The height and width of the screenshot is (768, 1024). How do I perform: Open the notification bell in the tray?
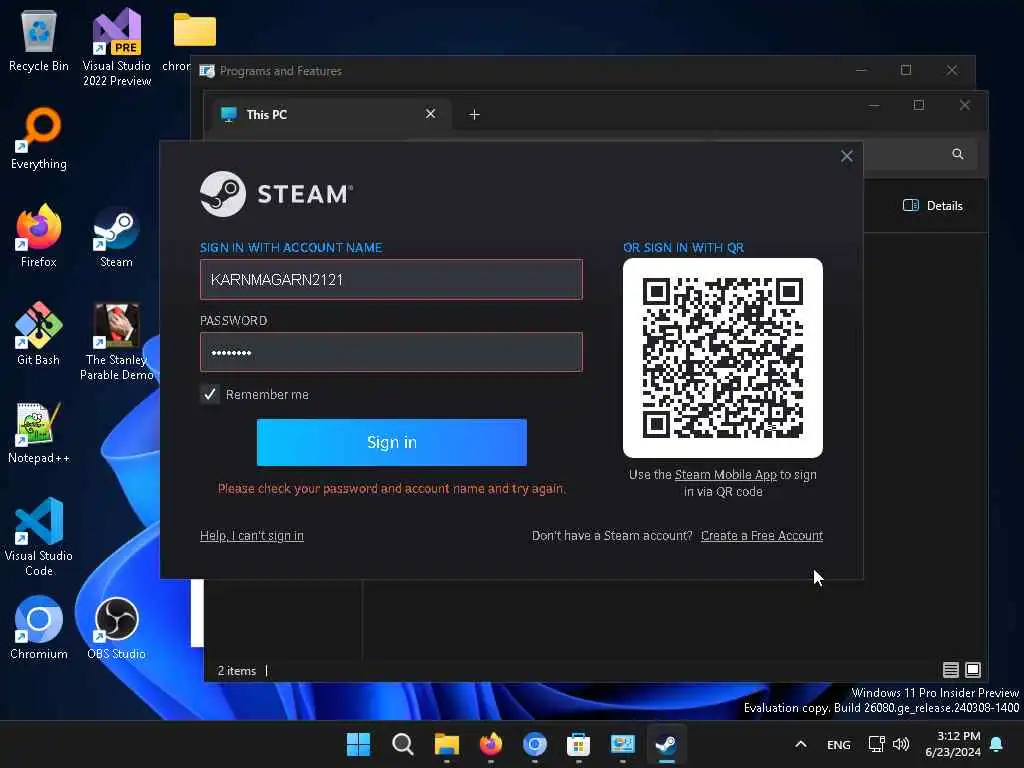point(997,744)
